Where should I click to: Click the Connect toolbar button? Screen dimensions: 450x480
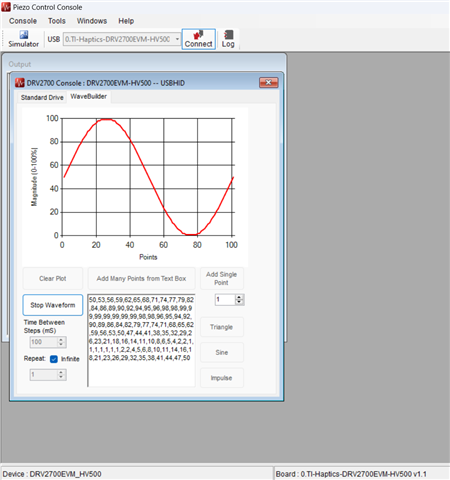tap(199, 39)
